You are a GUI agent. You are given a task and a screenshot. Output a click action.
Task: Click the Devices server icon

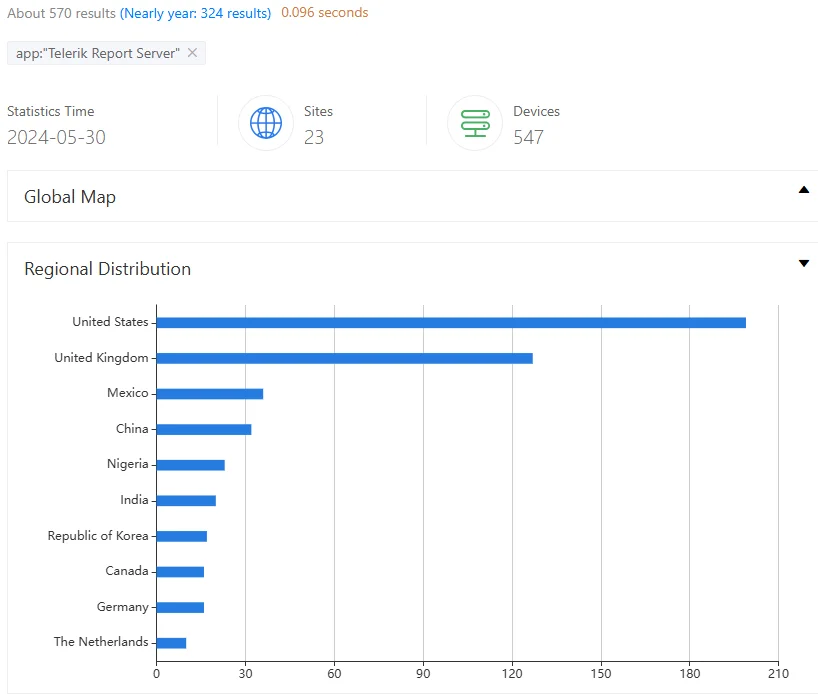click(x=475, y=123)
